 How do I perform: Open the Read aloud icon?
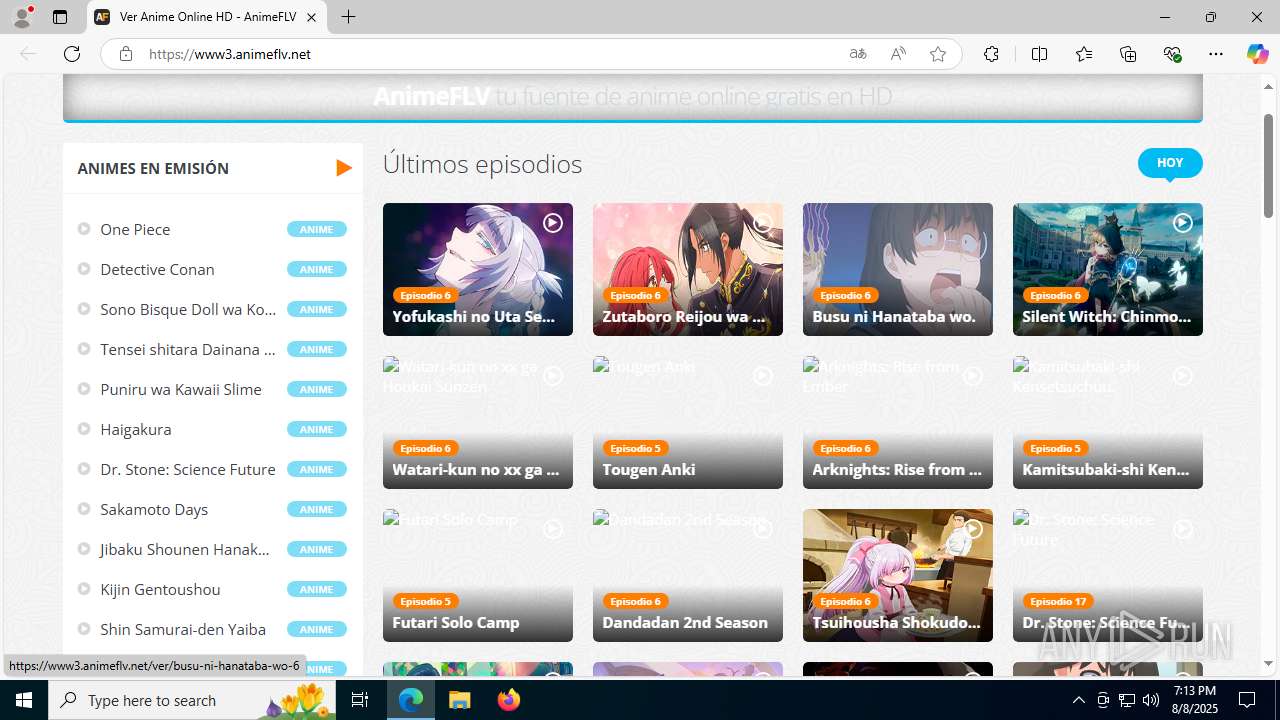point(898,54)
